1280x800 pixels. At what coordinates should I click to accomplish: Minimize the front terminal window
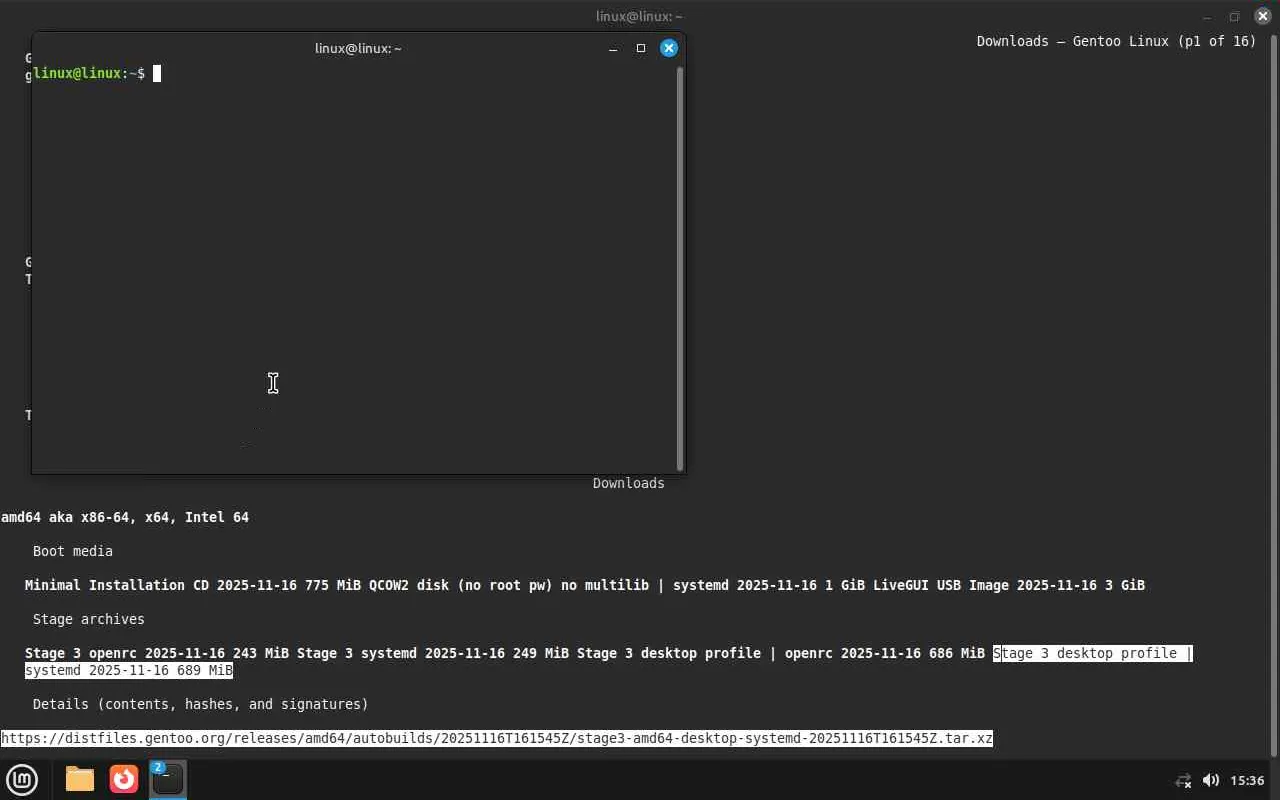tap(613, 48)
